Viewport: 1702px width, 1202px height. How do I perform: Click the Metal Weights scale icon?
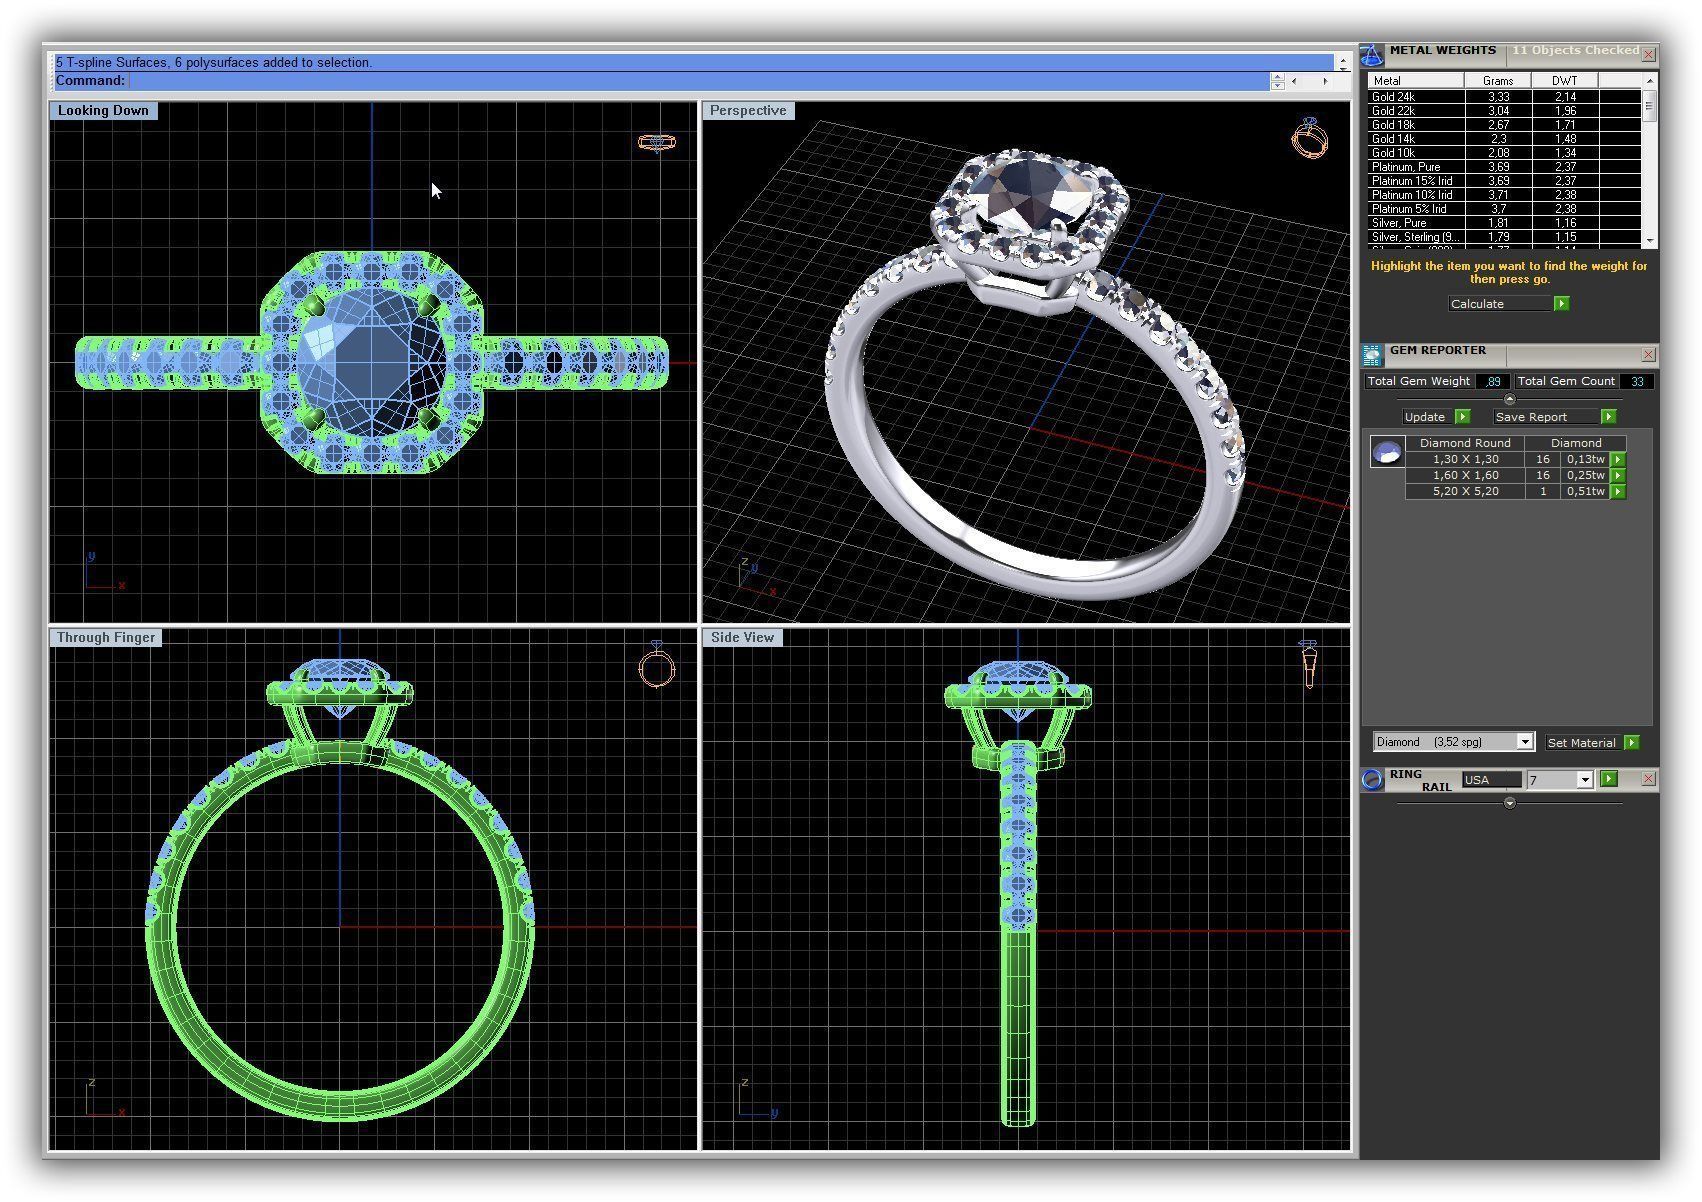tap(1372, 56)
